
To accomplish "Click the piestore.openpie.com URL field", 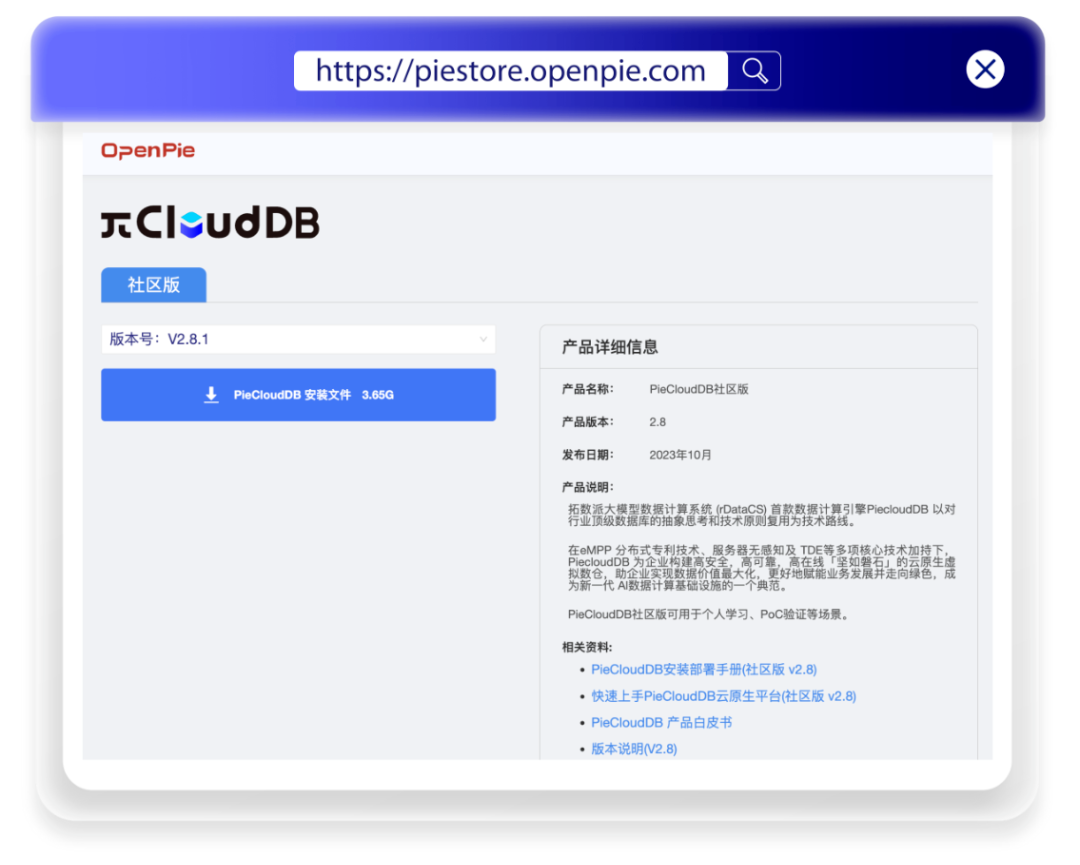I will 510,71.
